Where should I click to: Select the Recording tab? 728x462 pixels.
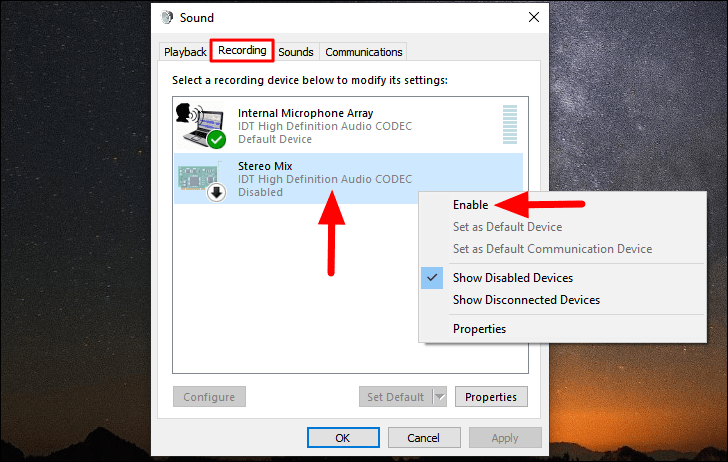click(x=242, y=50)
